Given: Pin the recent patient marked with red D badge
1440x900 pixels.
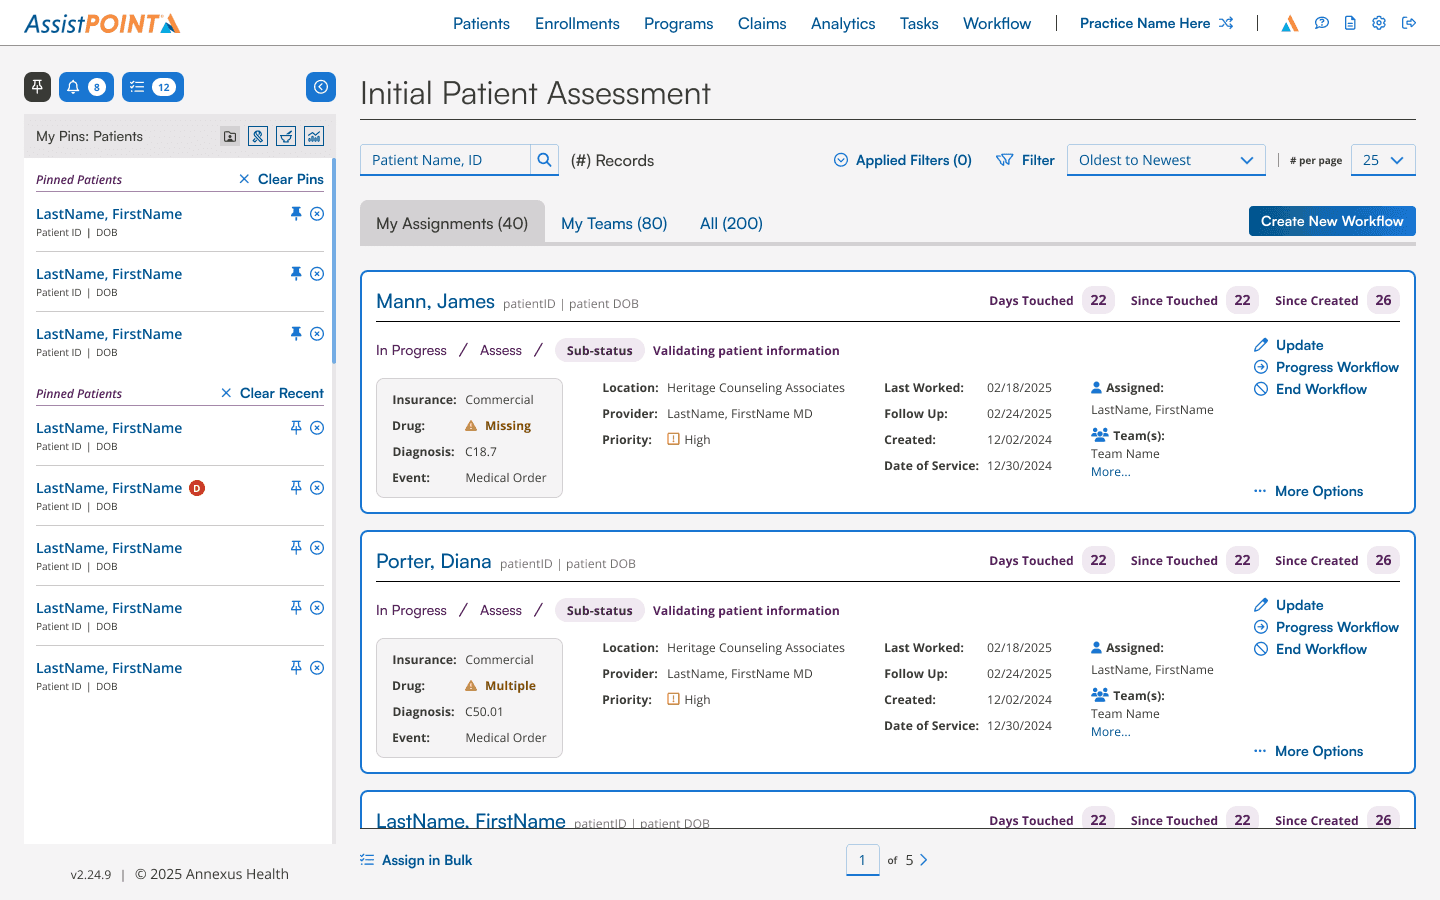Looking at the screenshot, I should (296, 487).
